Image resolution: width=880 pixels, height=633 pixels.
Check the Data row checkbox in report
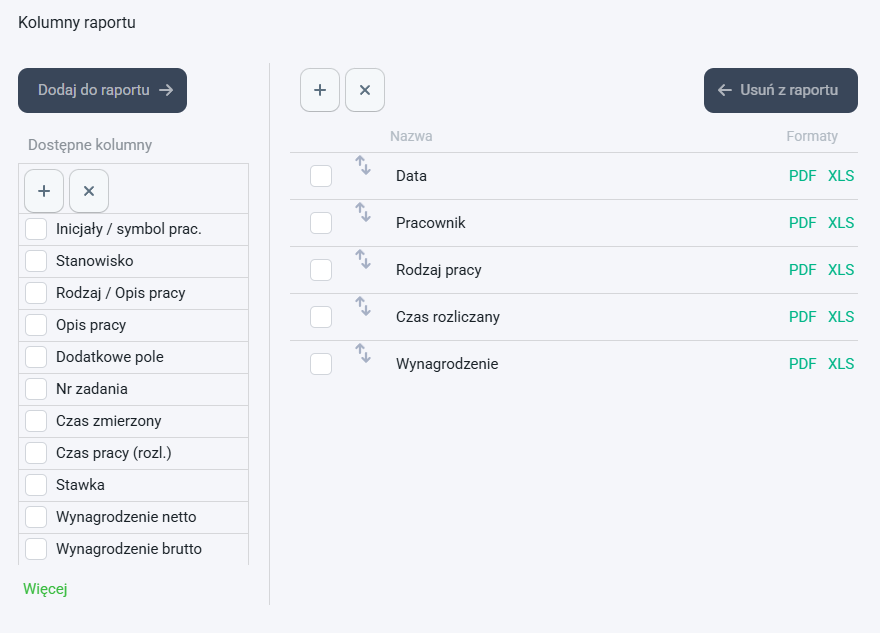coord(321,176)
